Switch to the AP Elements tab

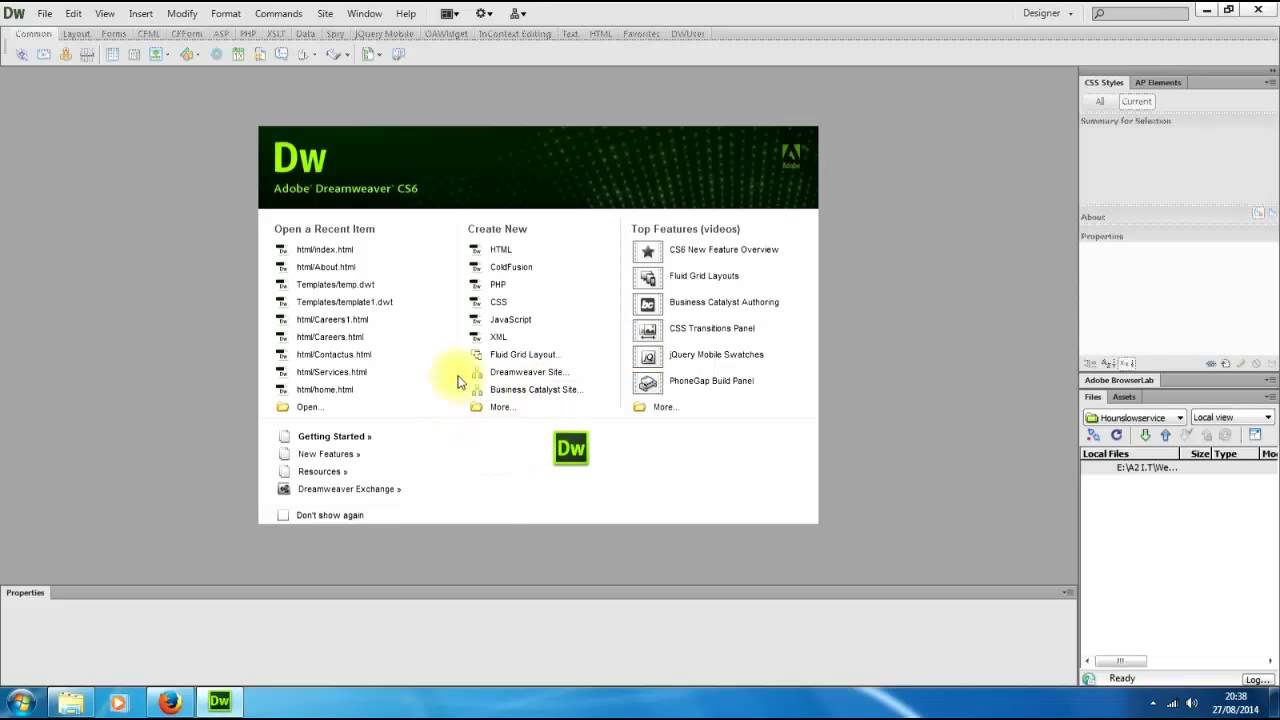(x=1158, y=82)
